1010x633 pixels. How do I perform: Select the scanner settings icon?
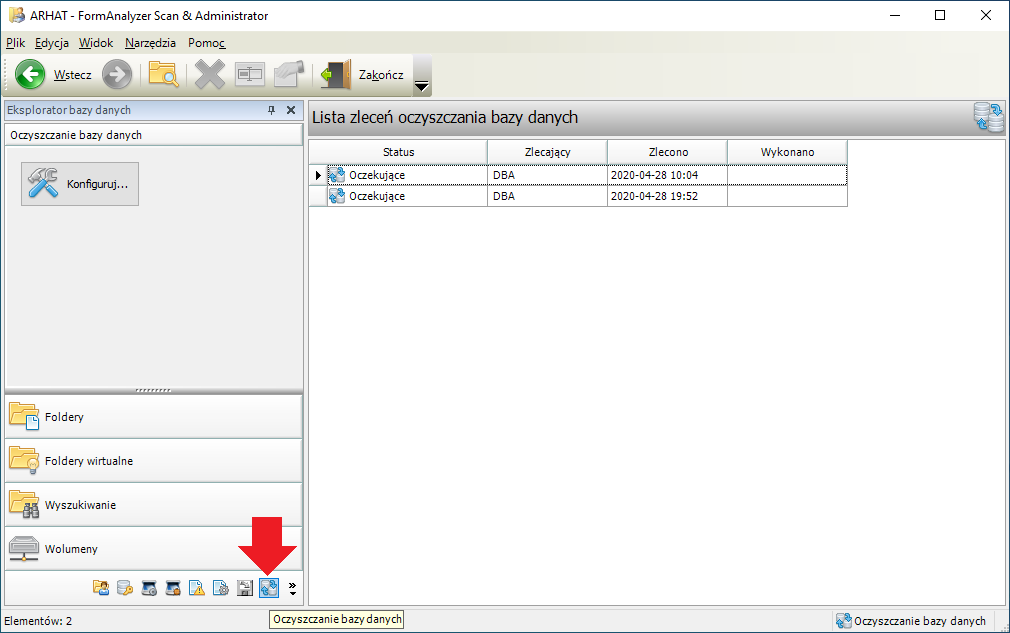(149, 587)
